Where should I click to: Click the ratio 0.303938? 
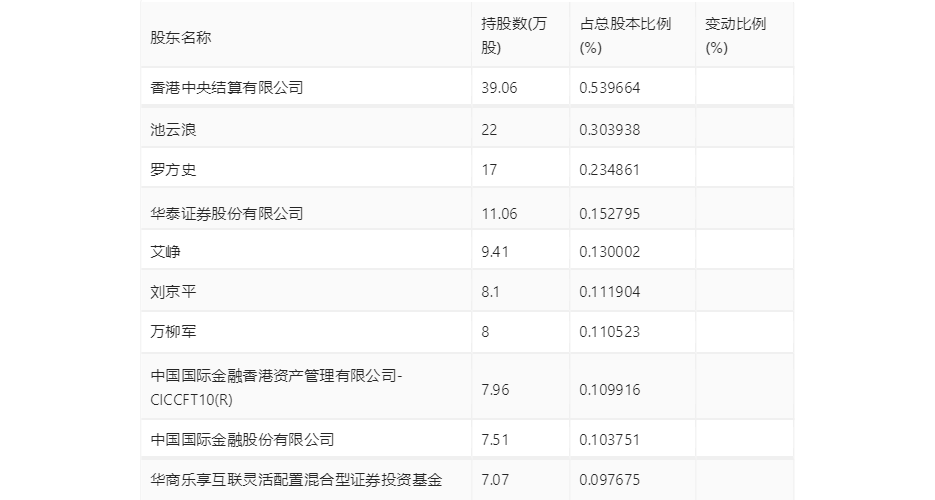pyautogui.click(x=609, y=129)
